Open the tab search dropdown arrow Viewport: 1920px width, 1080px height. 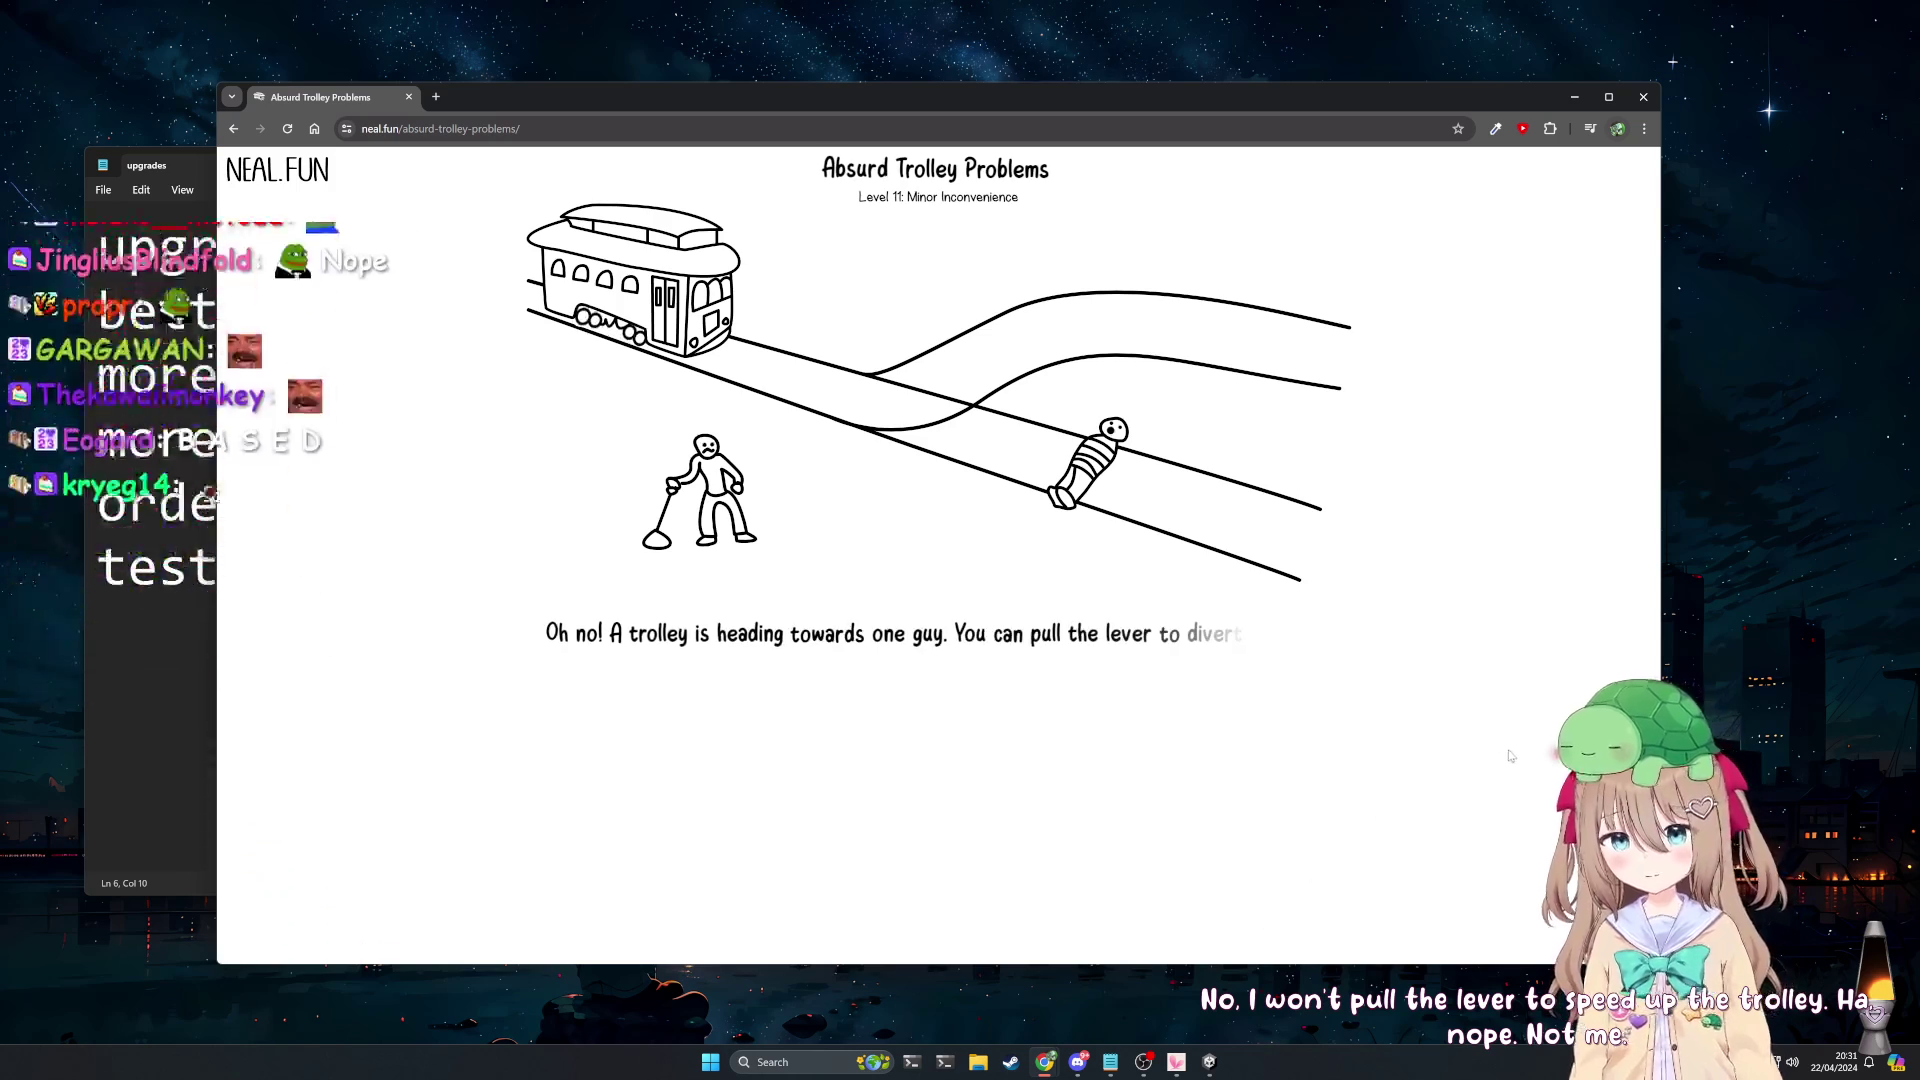pyautogui.click(x=232, y=96)
